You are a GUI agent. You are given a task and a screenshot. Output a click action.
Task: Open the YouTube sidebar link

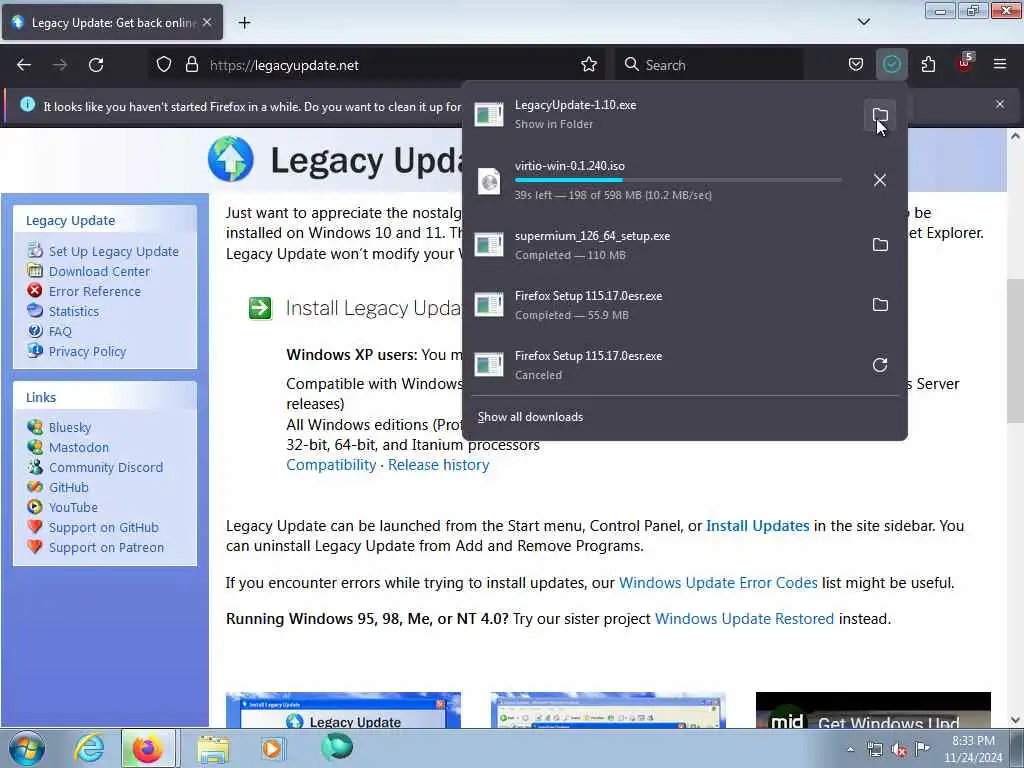tap(73, 507)
